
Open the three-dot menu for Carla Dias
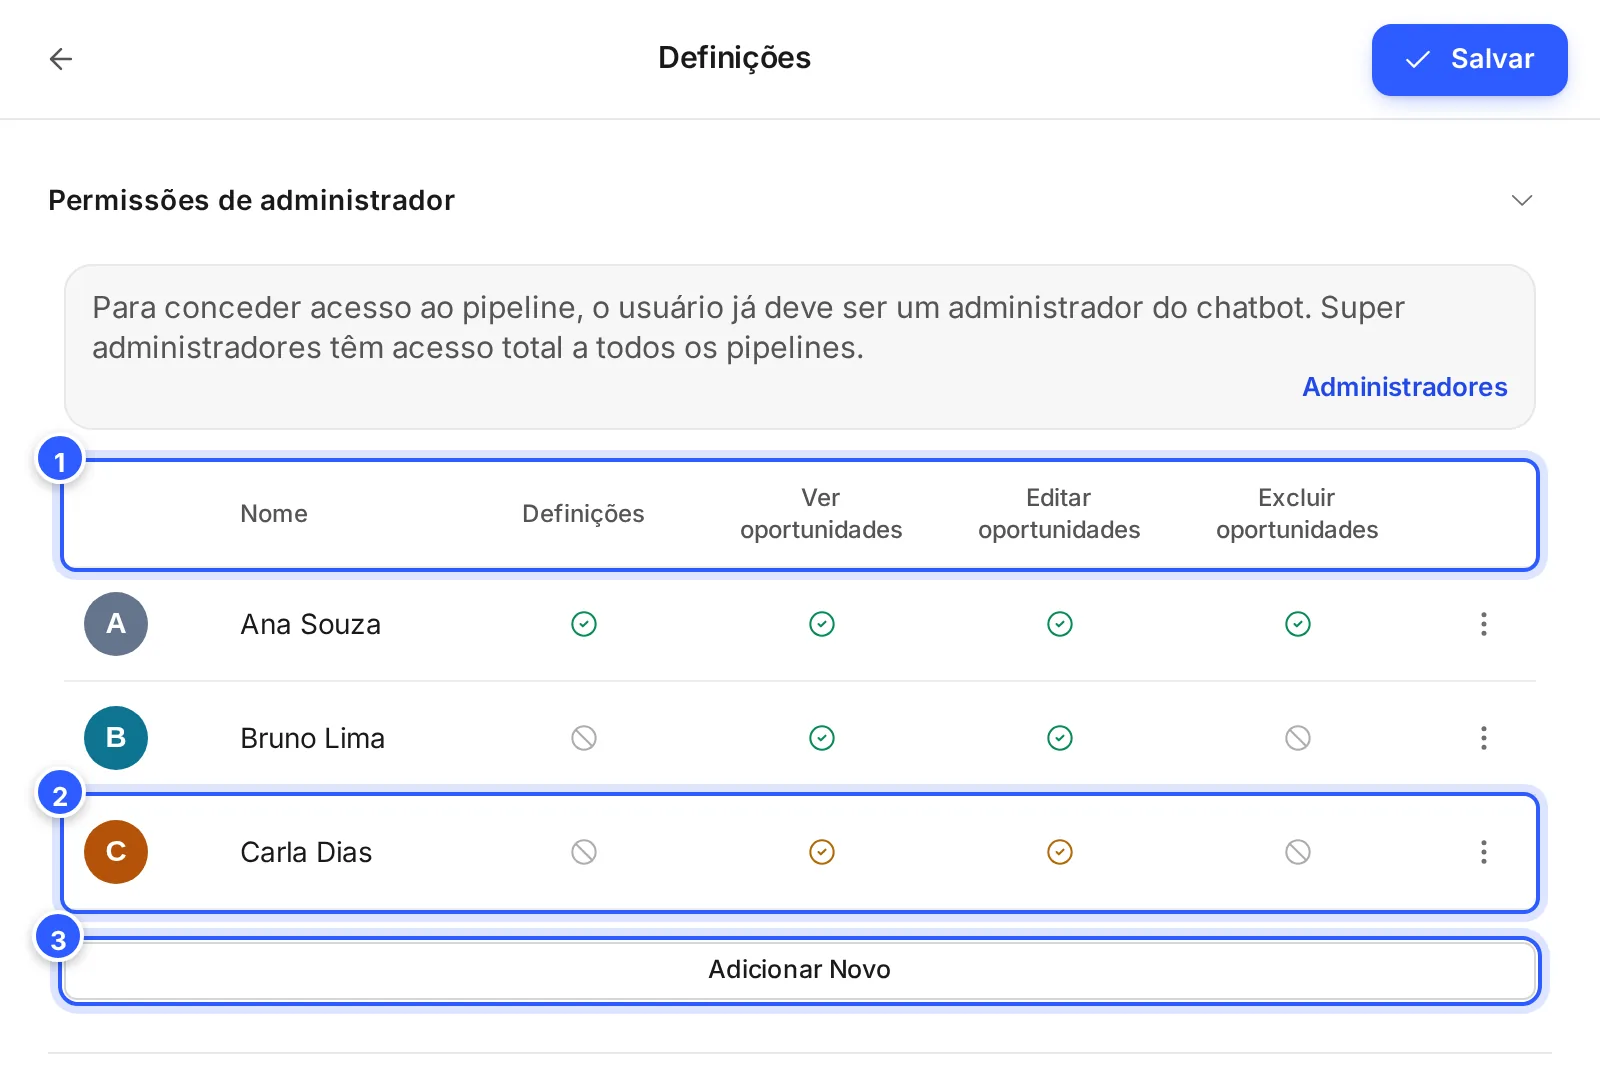1484,852
